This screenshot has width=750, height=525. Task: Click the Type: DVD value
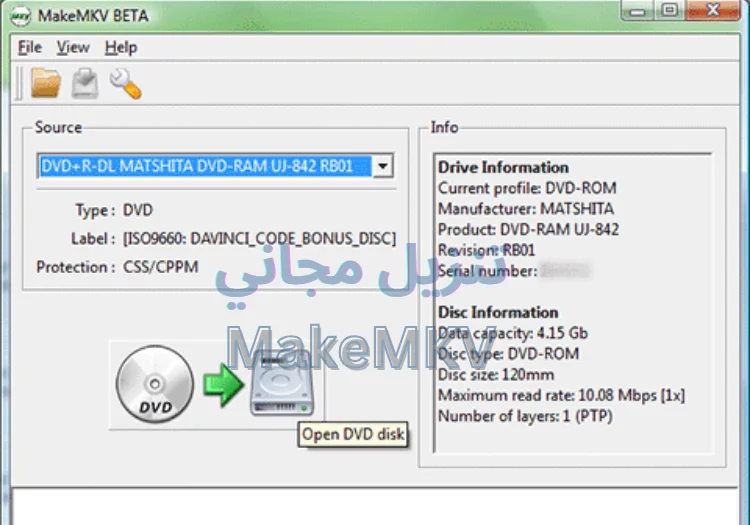coord(138,210)
